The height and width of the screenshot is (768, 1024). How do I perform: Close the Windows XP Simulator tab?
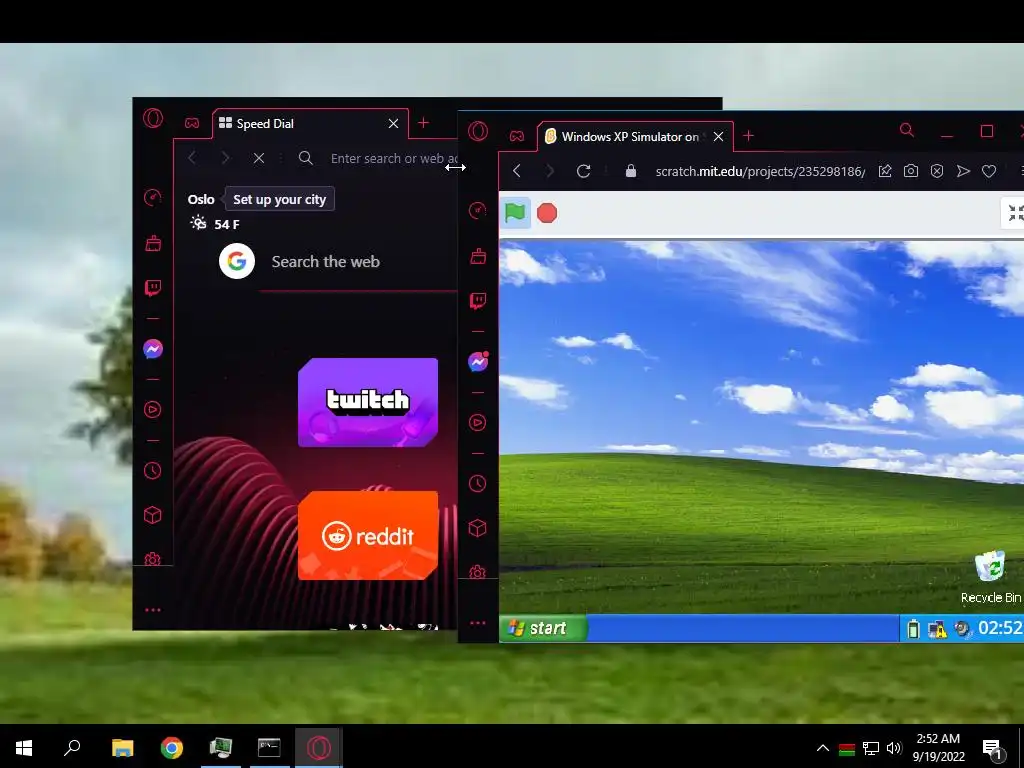tap(718, 136)
